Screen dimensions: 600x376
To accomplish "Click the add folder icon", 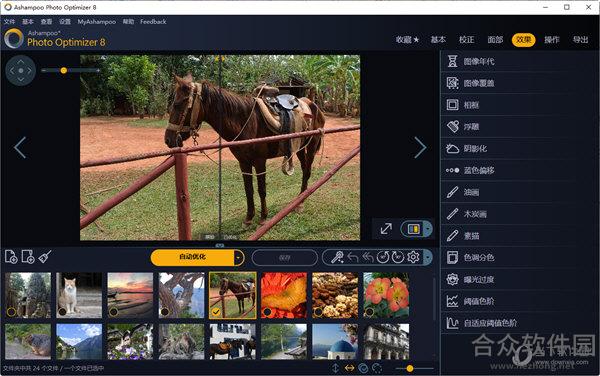I will [28, 257].
